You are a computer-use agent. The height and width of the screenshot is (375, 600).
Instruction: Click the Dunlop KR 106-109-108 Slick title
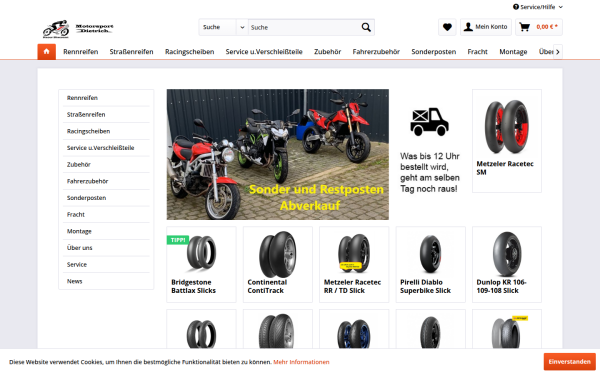(x=501, y=287)
